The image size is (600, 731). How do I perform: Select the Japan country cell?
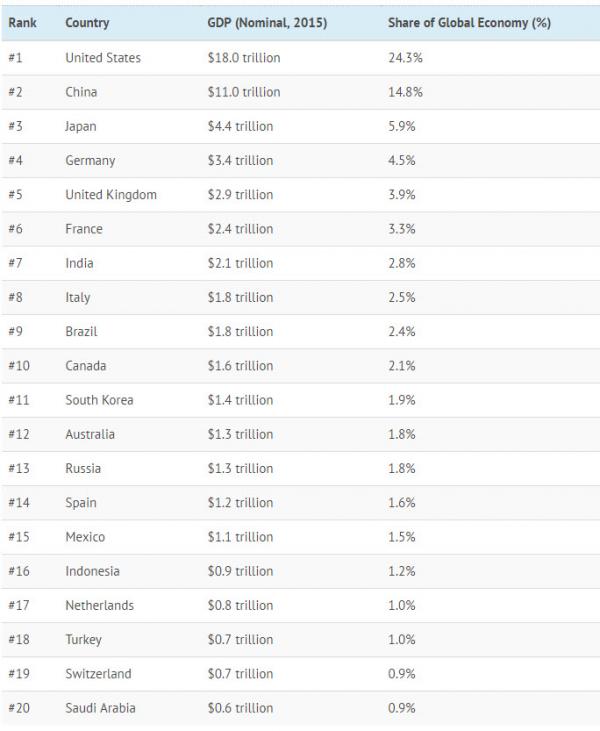[x=81, y=127]
